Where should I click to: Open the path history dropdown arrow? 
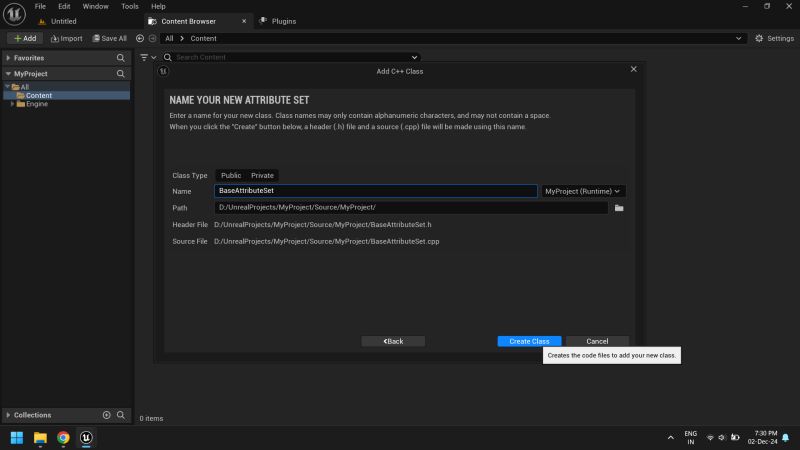point(738,38)
